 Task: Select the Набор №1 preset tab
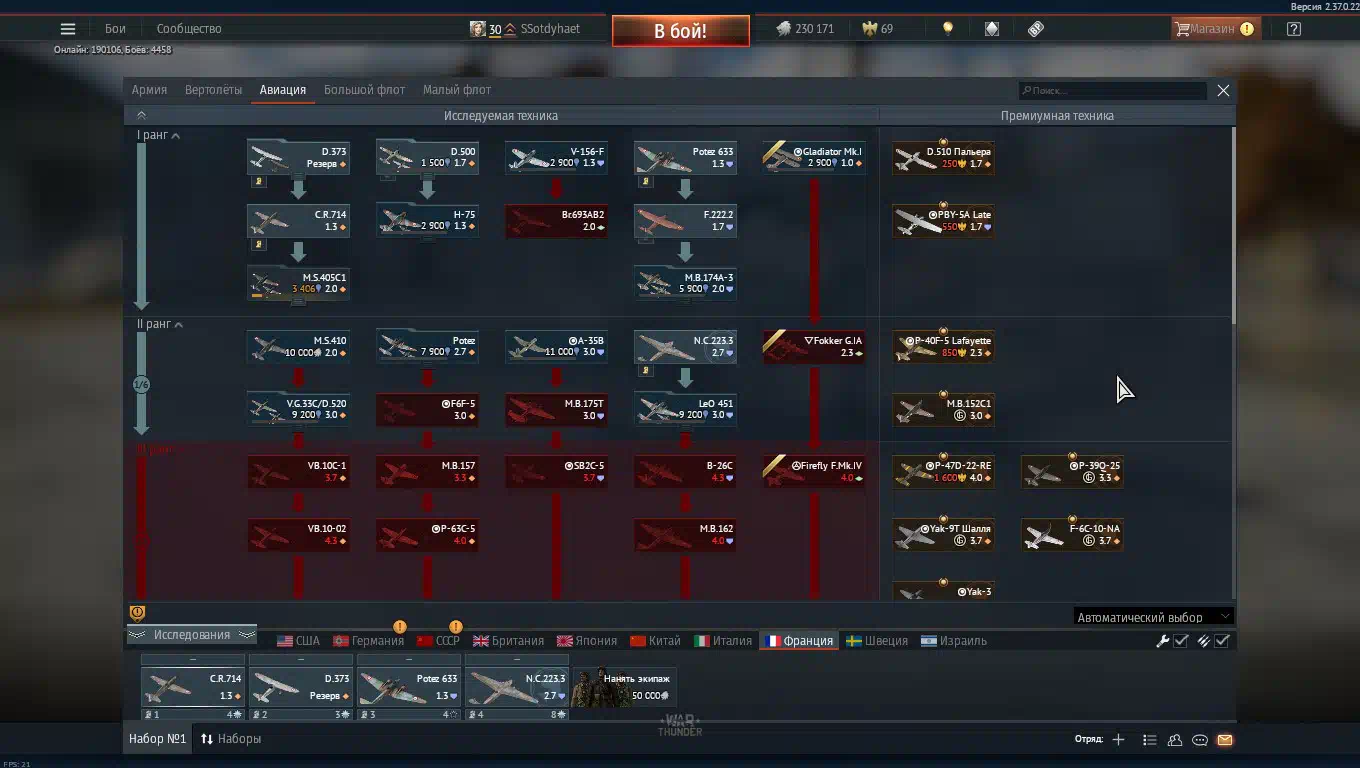(x=158, y=739)
